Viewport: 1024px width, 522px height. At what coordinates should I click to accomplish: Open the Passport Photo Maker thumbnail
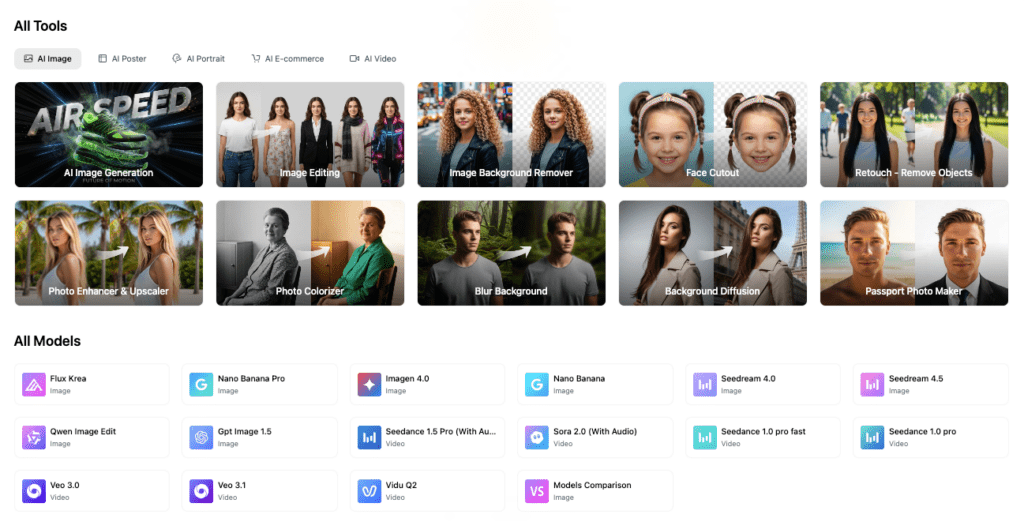(x=913, y=253)
